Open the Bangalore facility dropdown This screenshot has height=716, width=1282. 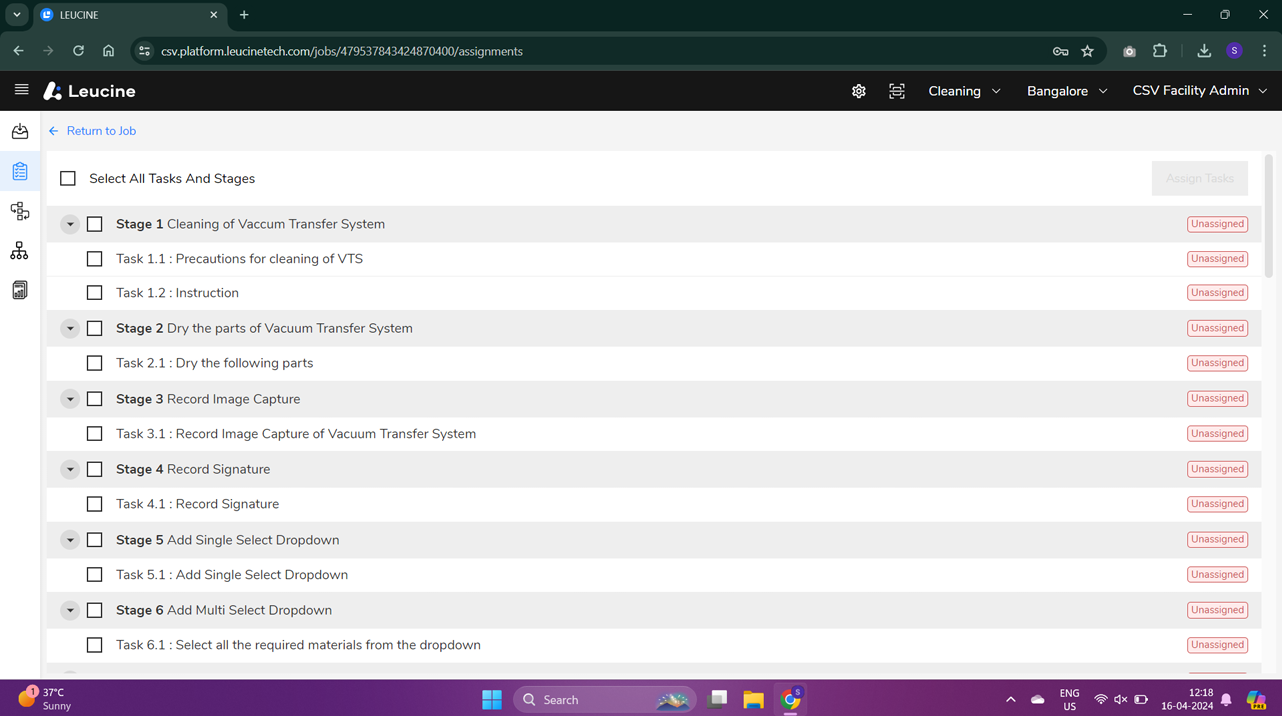(1067, 91)
